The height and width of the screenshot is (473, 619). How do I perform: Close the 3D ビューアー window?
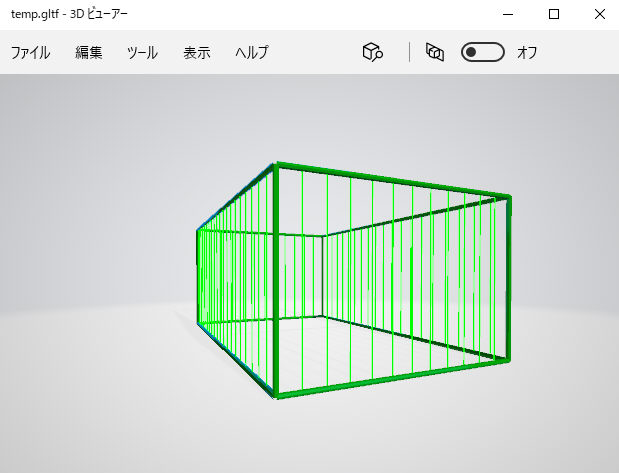[x=598, y=14]
